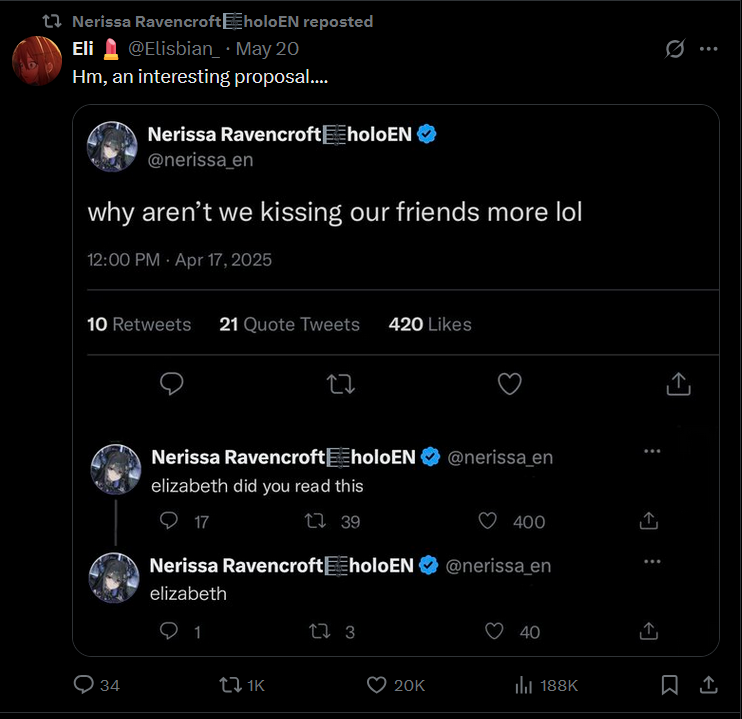View the 420 Likes list
Screen dimensions: 742x719
click(429, 324)
